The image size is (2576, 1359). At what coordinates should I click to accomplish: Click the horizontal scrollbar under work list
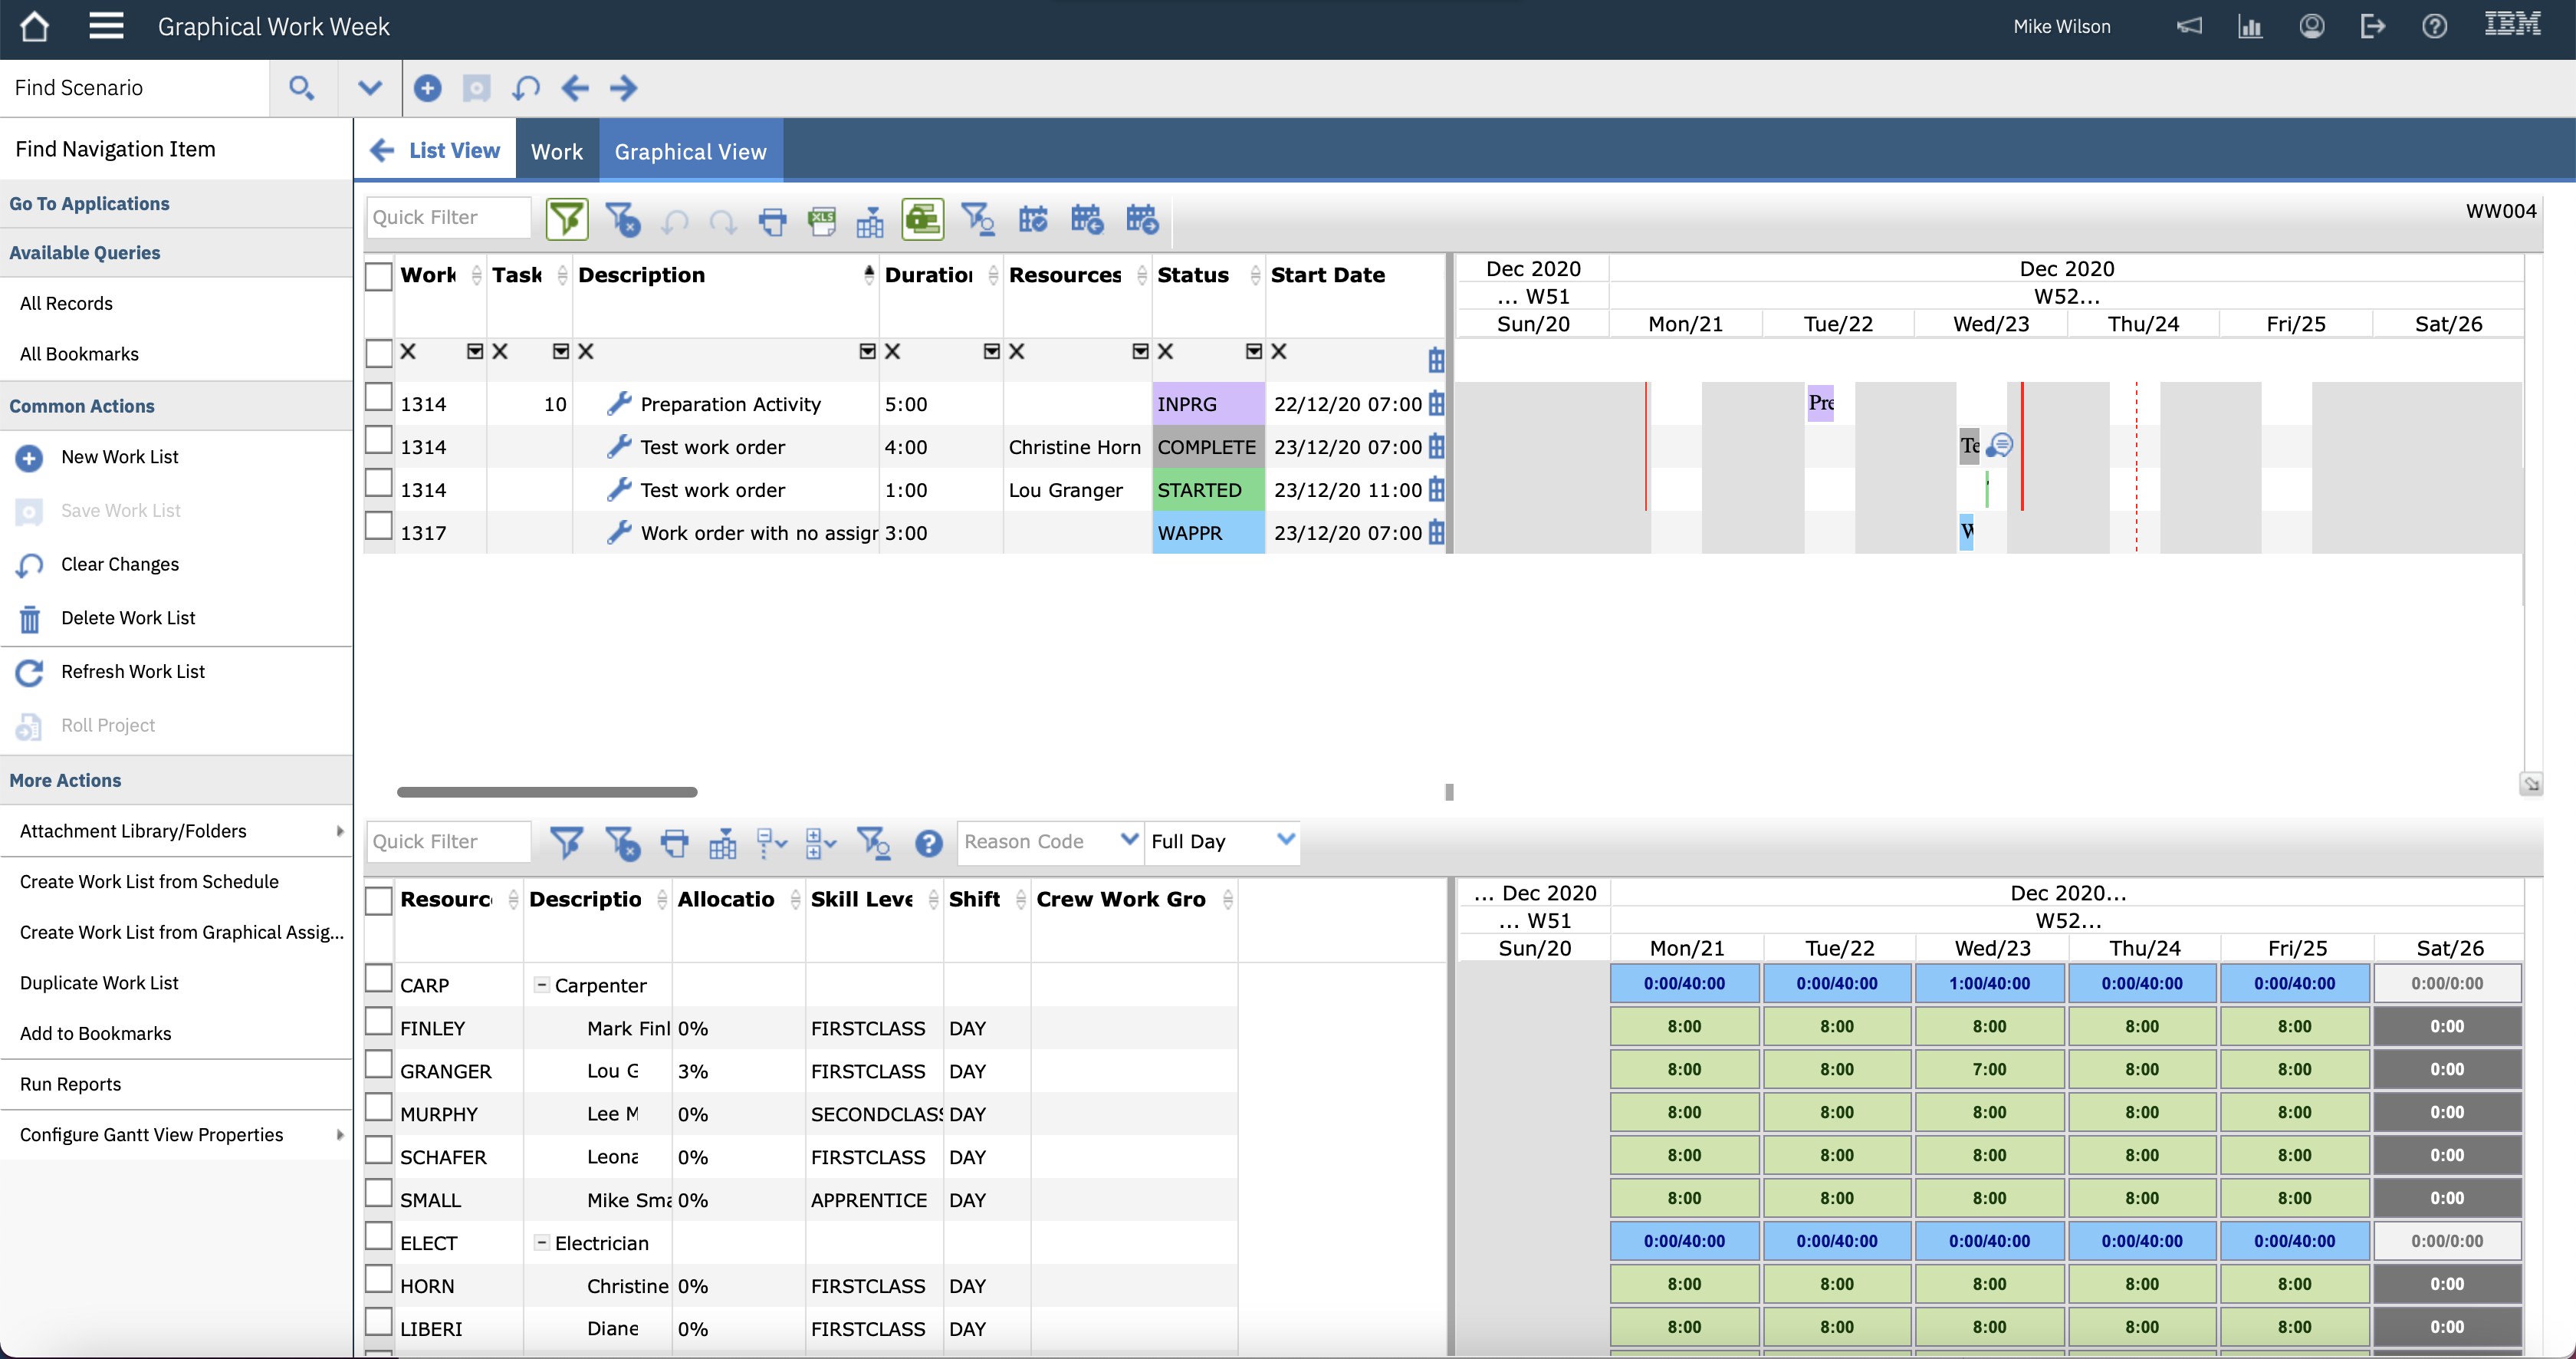click(547, 792)
